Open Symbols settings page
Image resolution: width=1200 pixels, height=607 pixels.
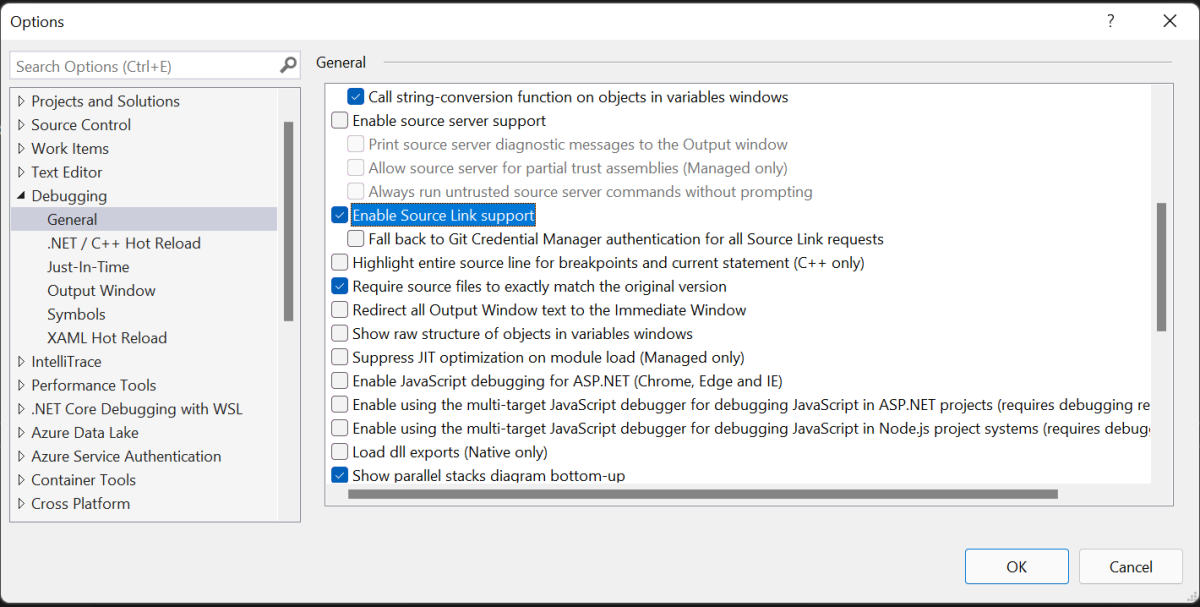pos(76,314)
